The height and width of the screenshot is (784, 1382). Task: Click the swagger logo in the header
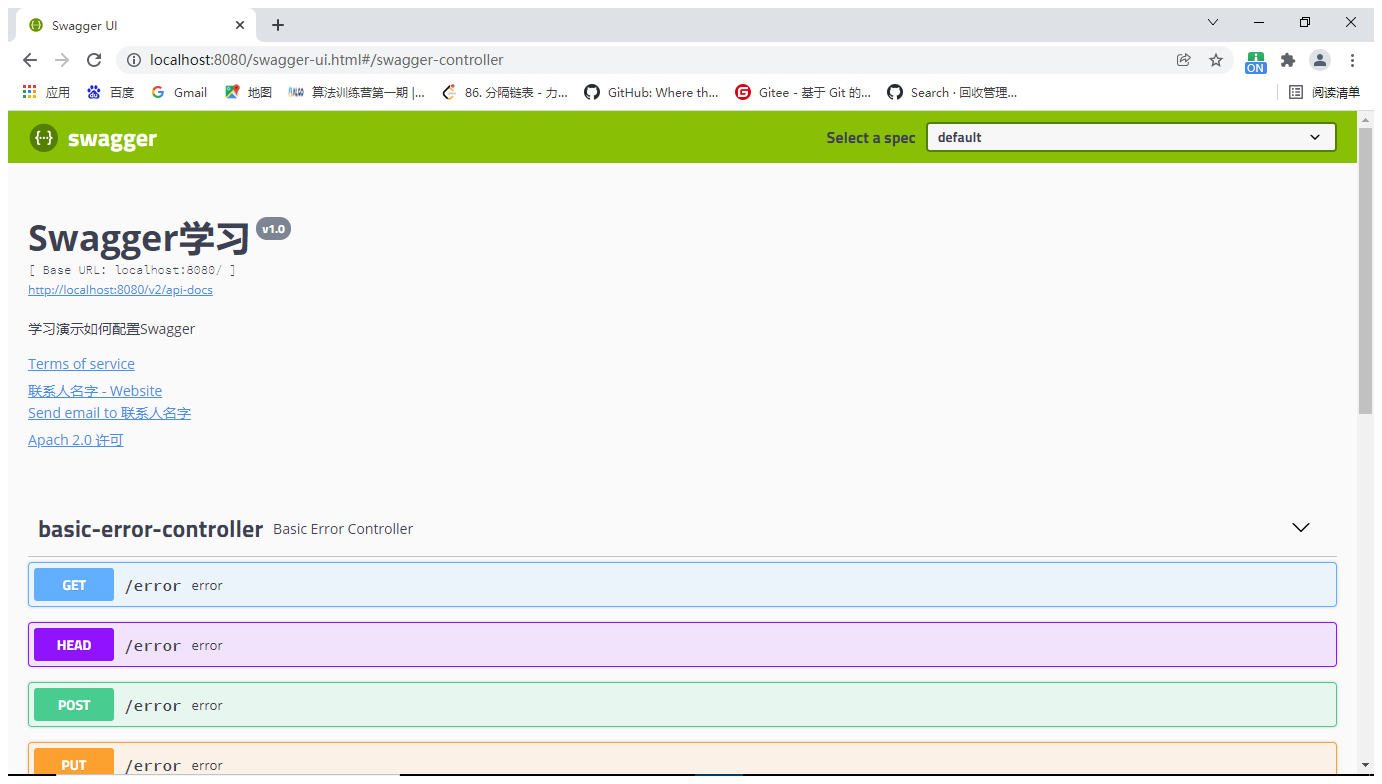pyautogui.click(x=92, y=137)
